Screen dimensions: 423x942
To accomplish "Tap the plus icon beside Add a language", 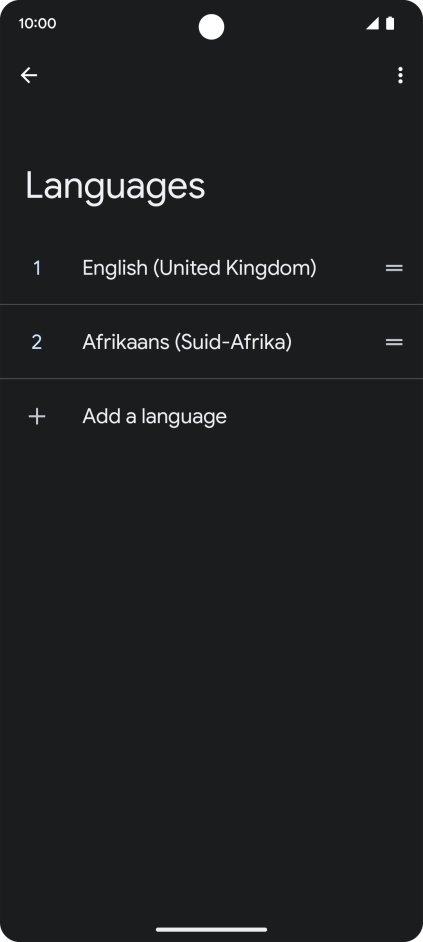I will coord(37,416).
